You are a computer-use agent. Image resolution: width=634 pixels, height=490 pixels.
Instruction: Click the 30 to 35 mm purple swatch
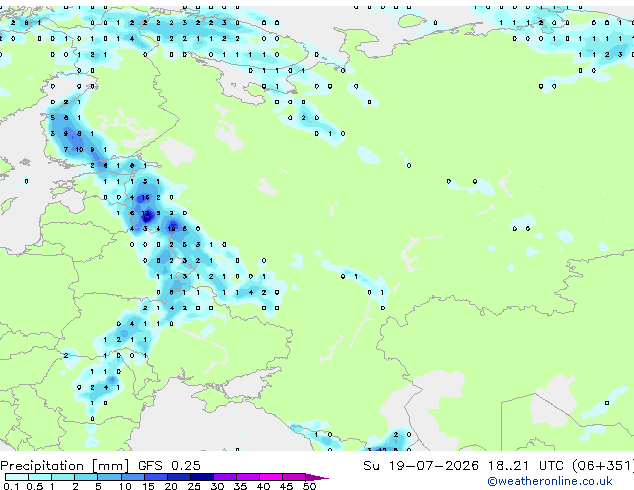(x=224, y=477)
